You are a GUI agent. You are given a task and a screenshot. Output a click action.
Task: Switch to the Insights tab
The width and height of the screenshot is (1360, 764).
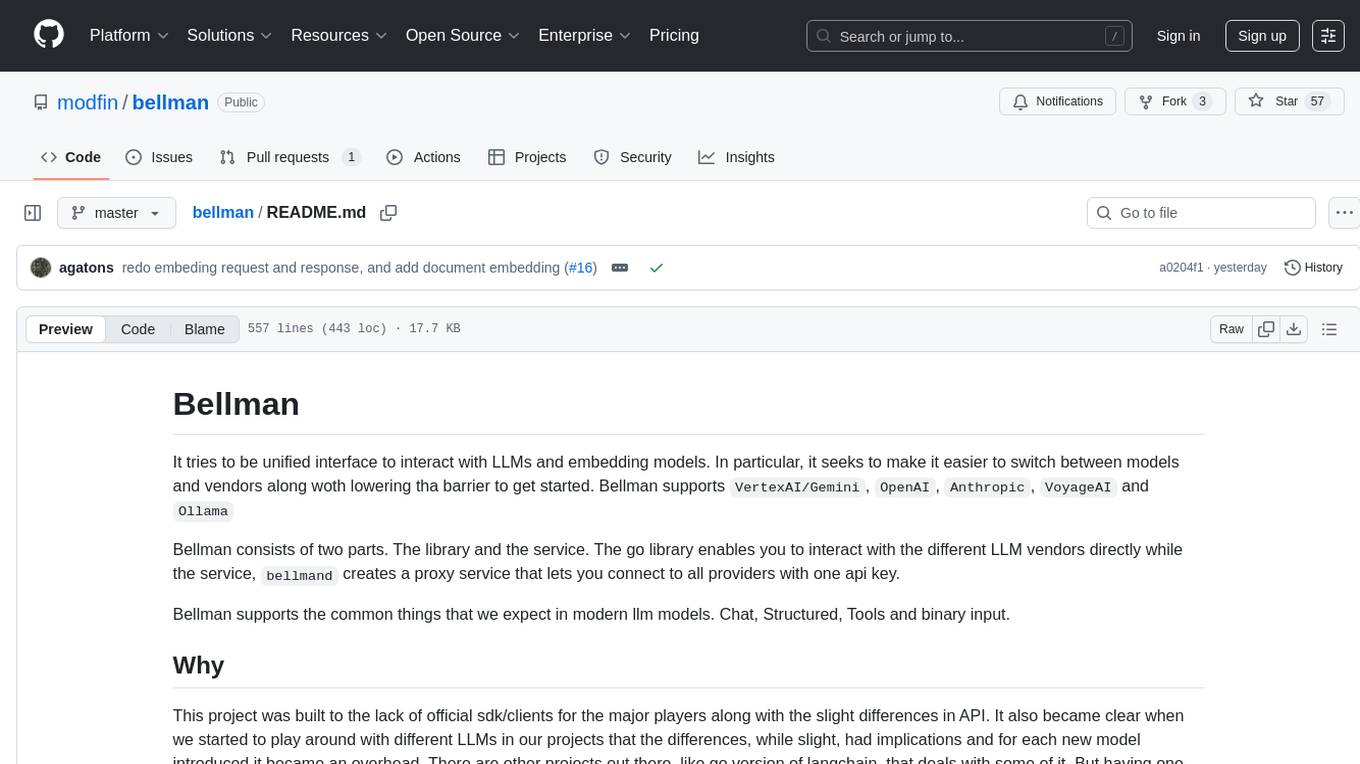[x=736, y=157]
